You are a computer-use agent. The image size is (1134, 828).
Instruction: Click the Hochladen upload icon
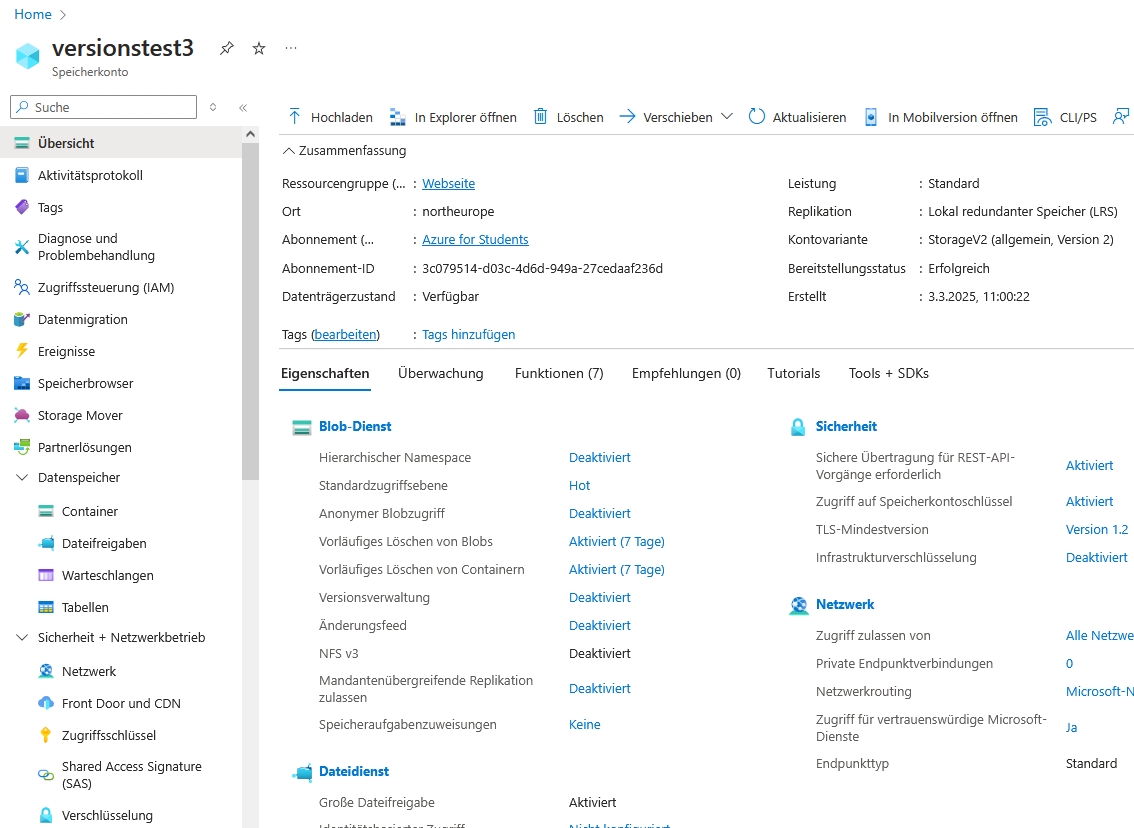tap(295, 117)
